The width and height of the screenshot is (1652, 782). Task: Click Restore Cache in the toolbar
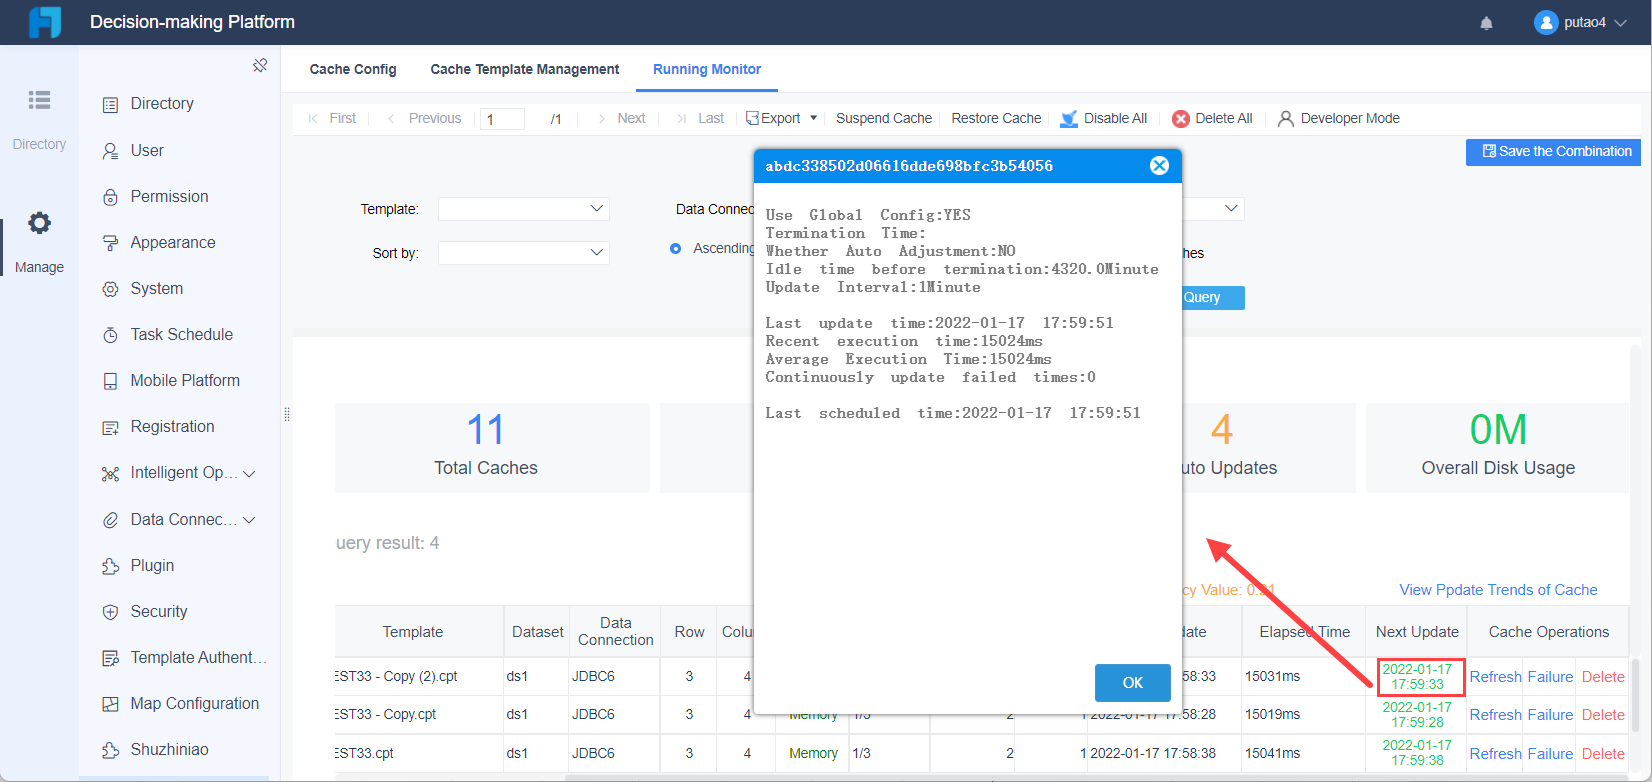[x=996, y=118]
